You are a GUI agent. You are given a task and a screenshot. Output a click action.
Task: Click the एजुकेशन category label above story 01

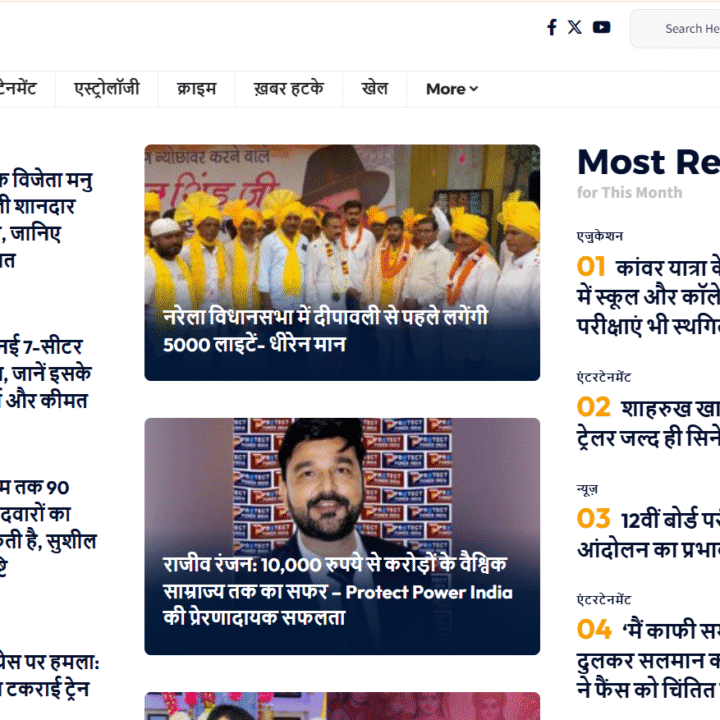coord(600,236)
